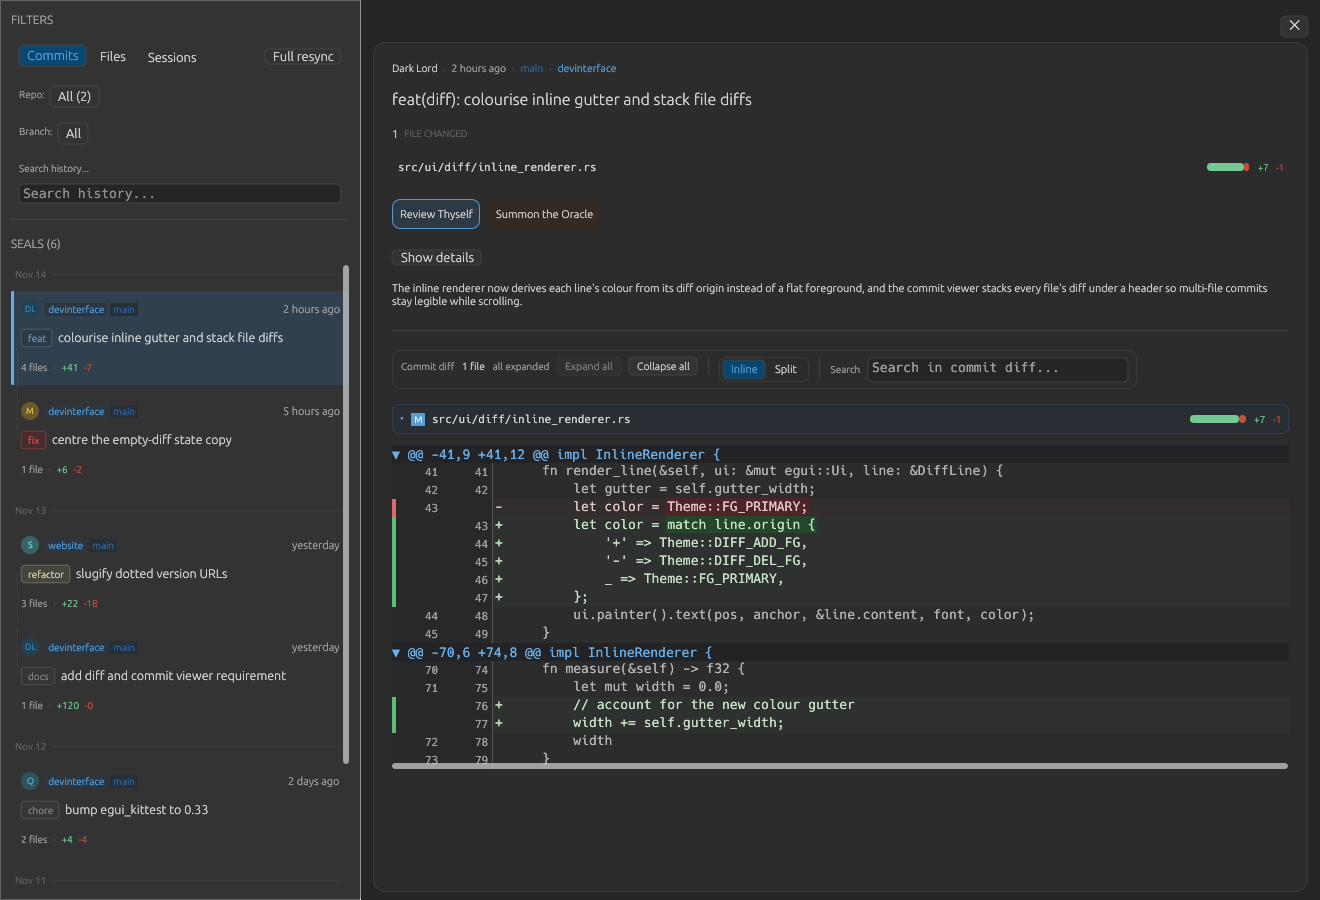Select commit 'colourise inline gutter and stack file diffs'
This screenshot has width=1320, height=900.
(178, 338)
